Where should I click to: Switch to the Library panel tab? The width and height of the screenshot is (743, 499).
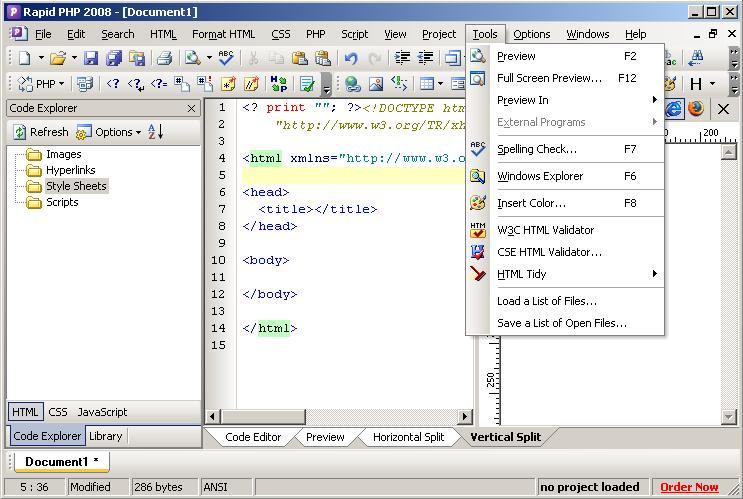[106, 436]
